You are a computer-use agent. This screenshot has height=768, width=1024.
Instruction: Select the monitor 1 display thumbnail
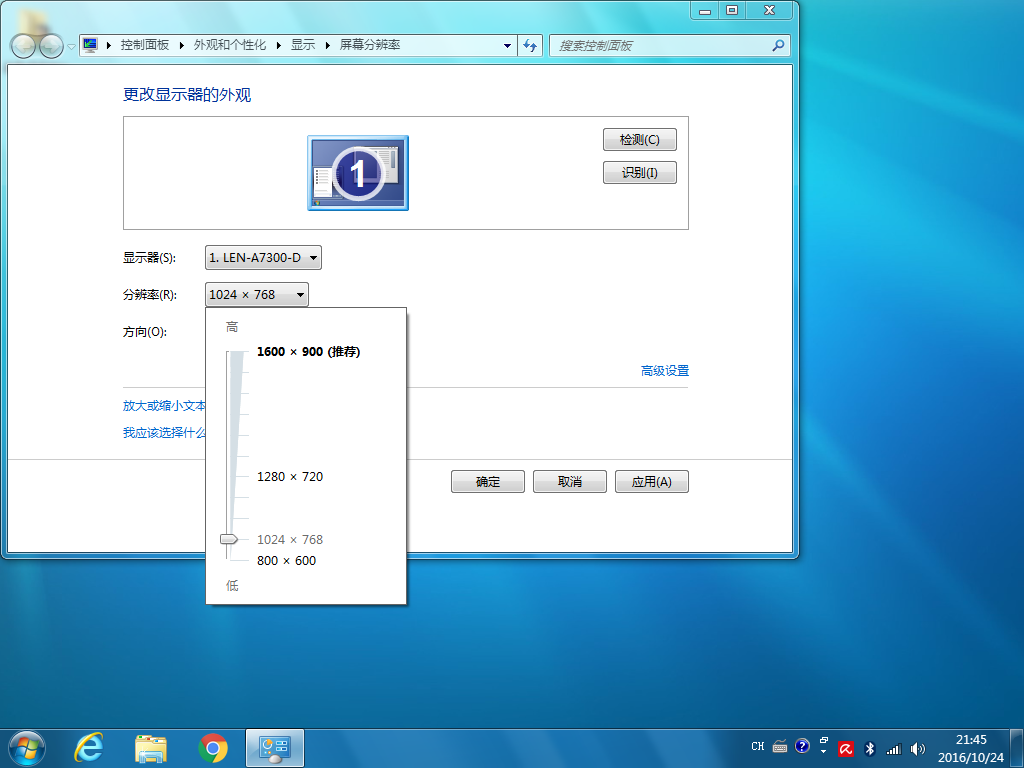[x=358, y=173]
